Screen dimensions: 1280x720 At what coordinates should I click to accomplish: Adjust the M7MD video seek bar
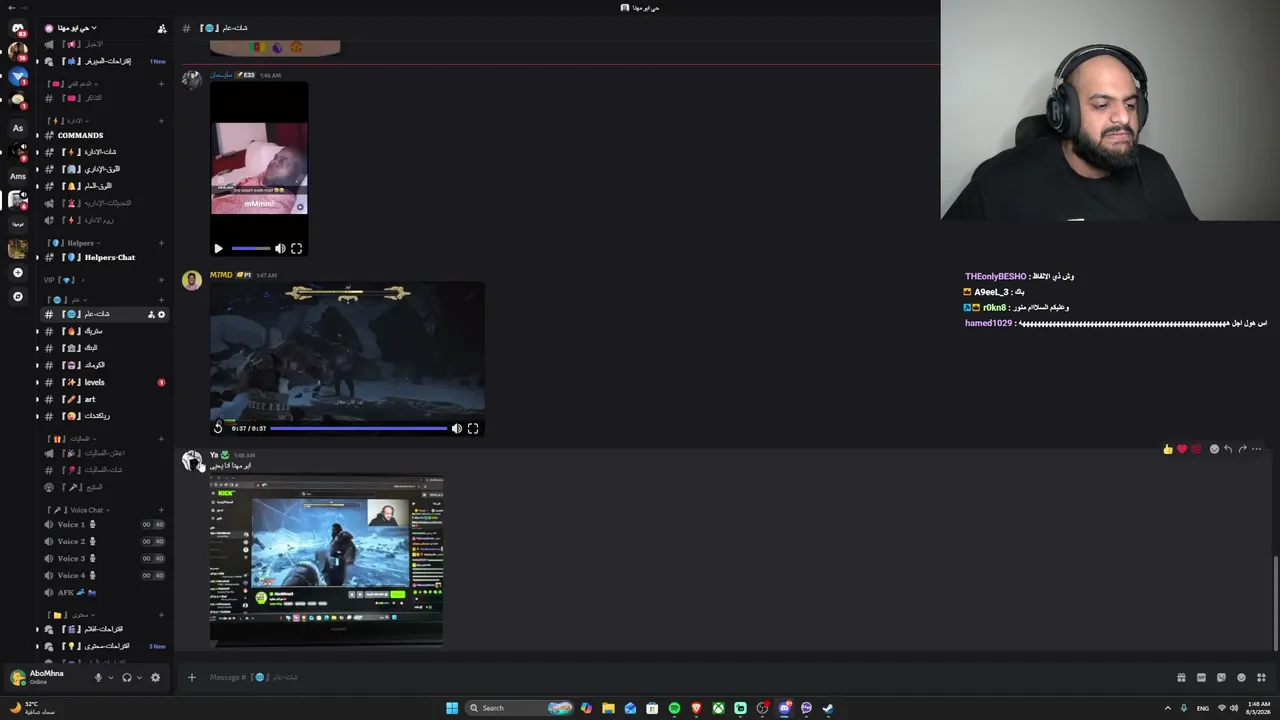tap(359, 428)
